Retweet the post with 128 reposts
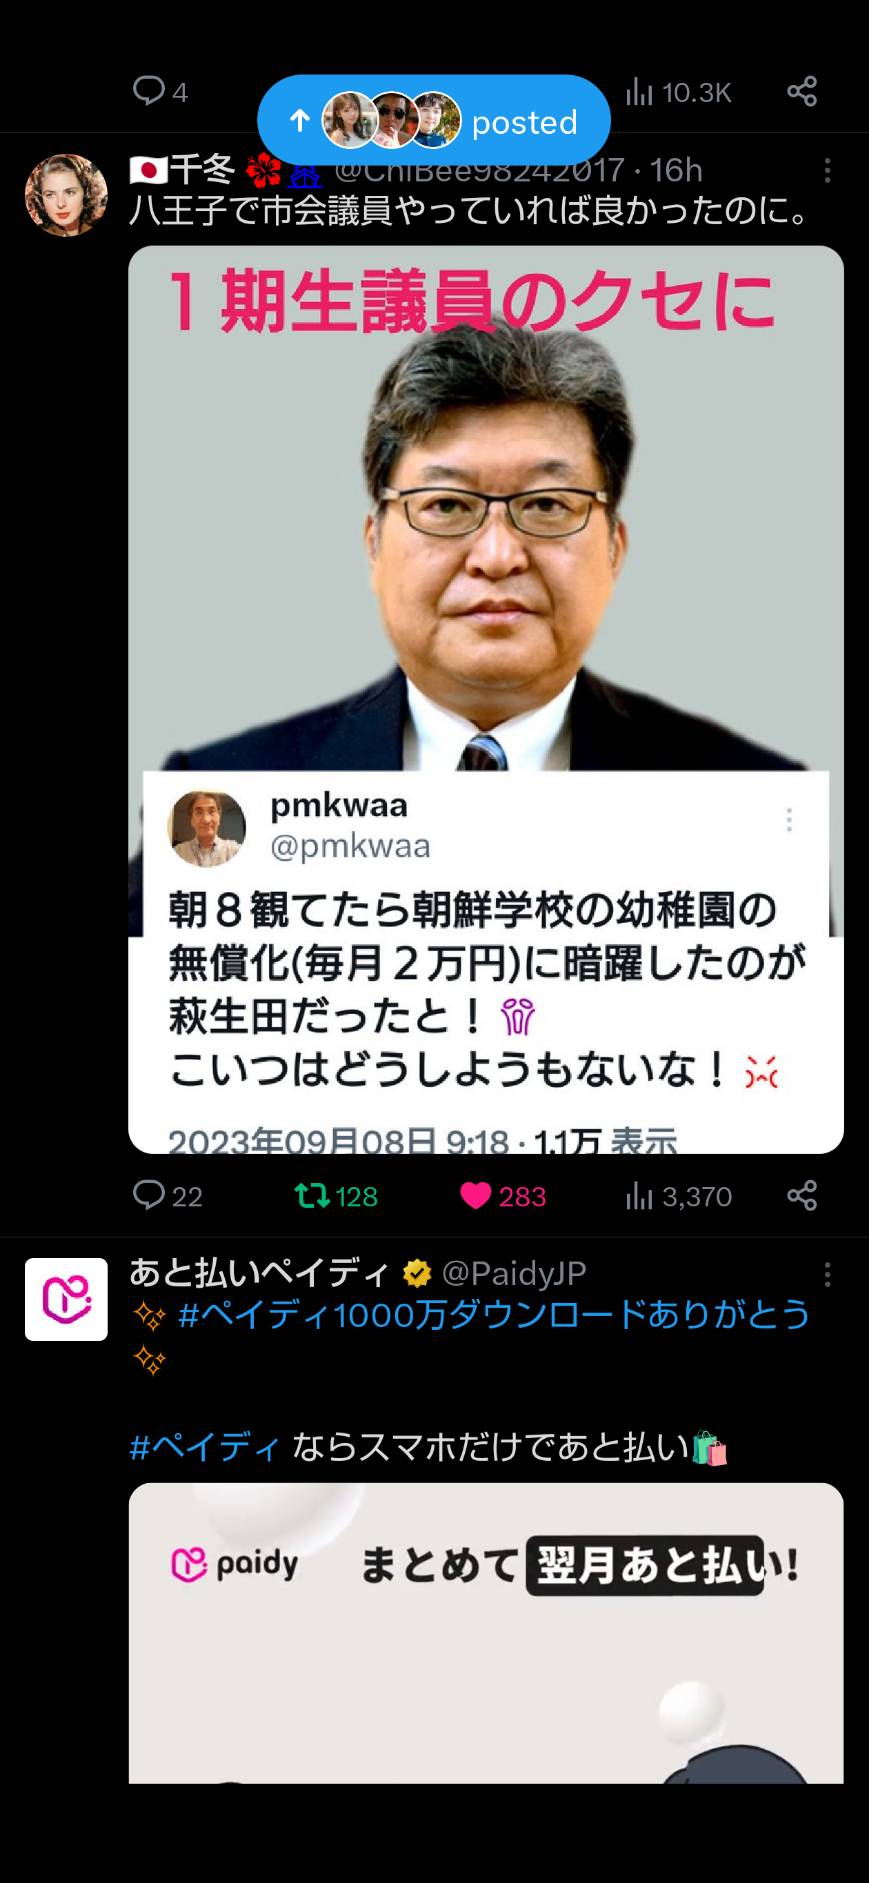 336,1196
